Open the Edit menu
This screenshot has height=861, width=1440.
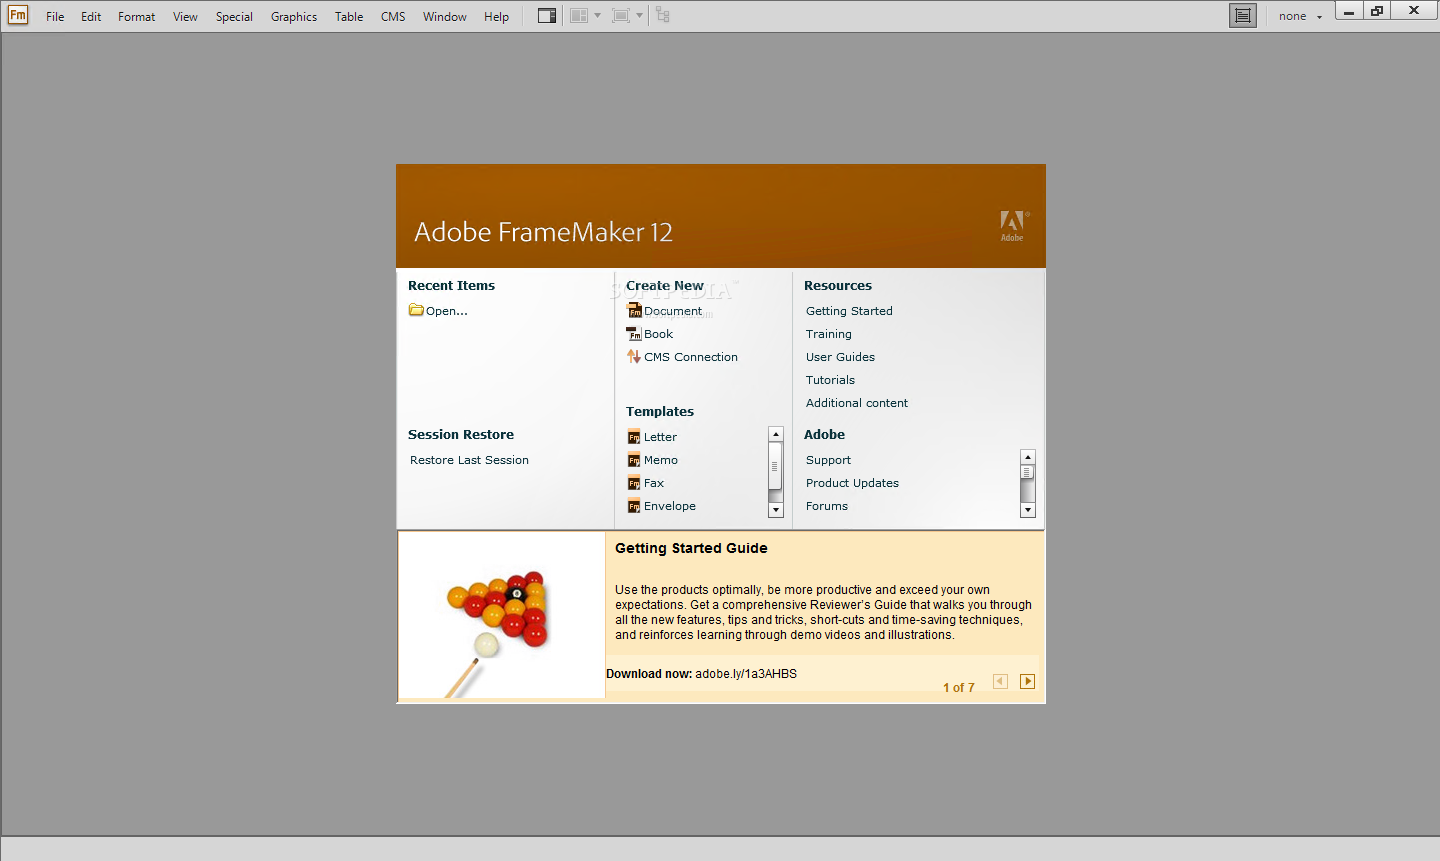[91, 16]
